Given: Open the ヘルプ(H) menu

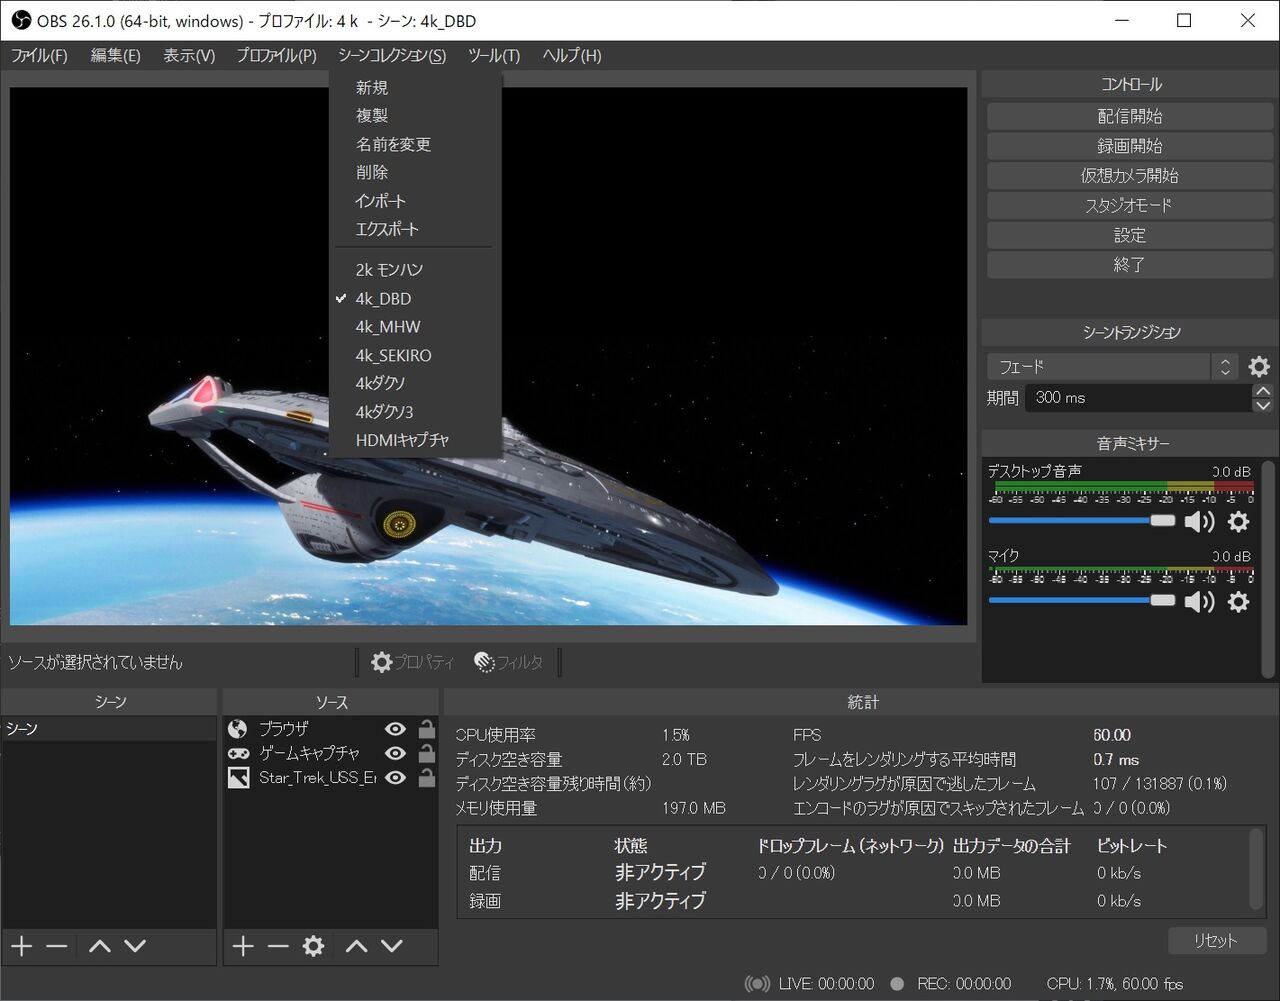Looking at the screenshot, I should pos(572,56).
